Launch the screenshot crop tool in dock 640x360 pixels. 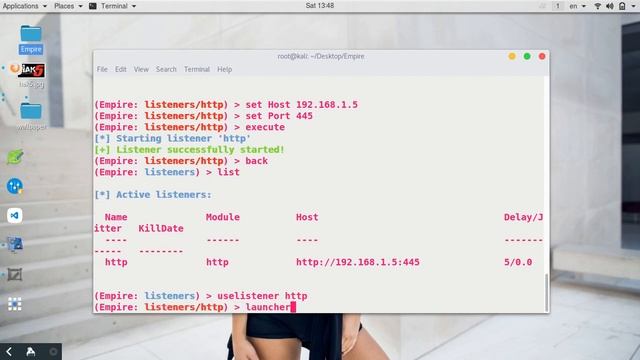click(x=15, y=274)
